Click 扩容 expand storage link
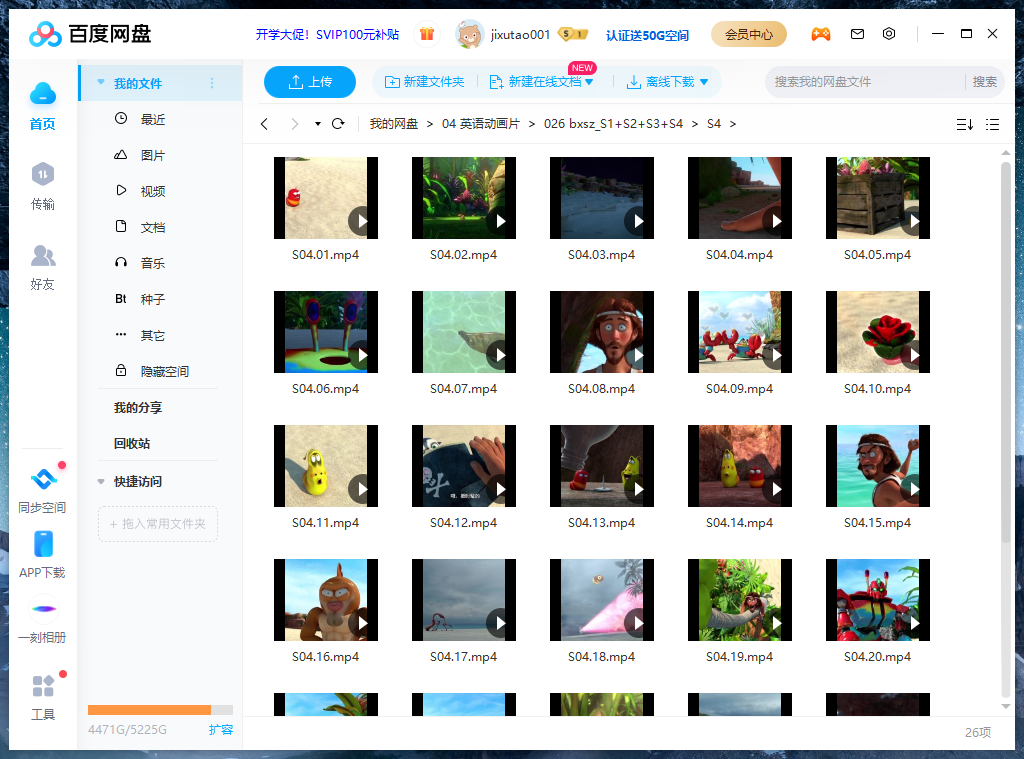The height and width of the screenshot is (759, 1024). [x=221, y=730]
